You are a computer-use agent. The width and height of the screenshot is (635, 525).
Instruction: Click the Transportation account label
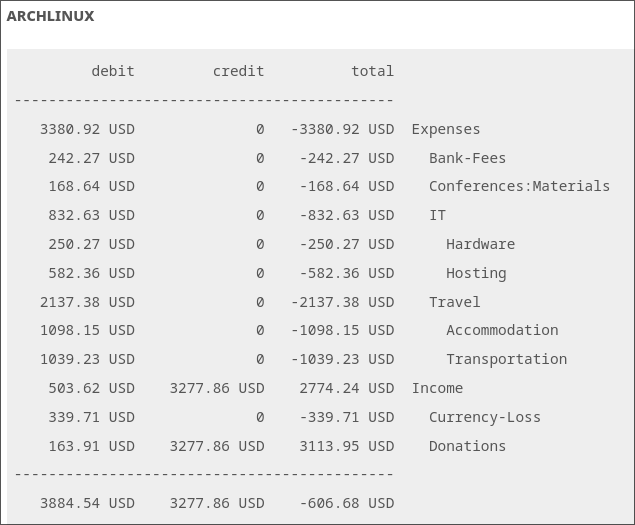tap(506, 359)
